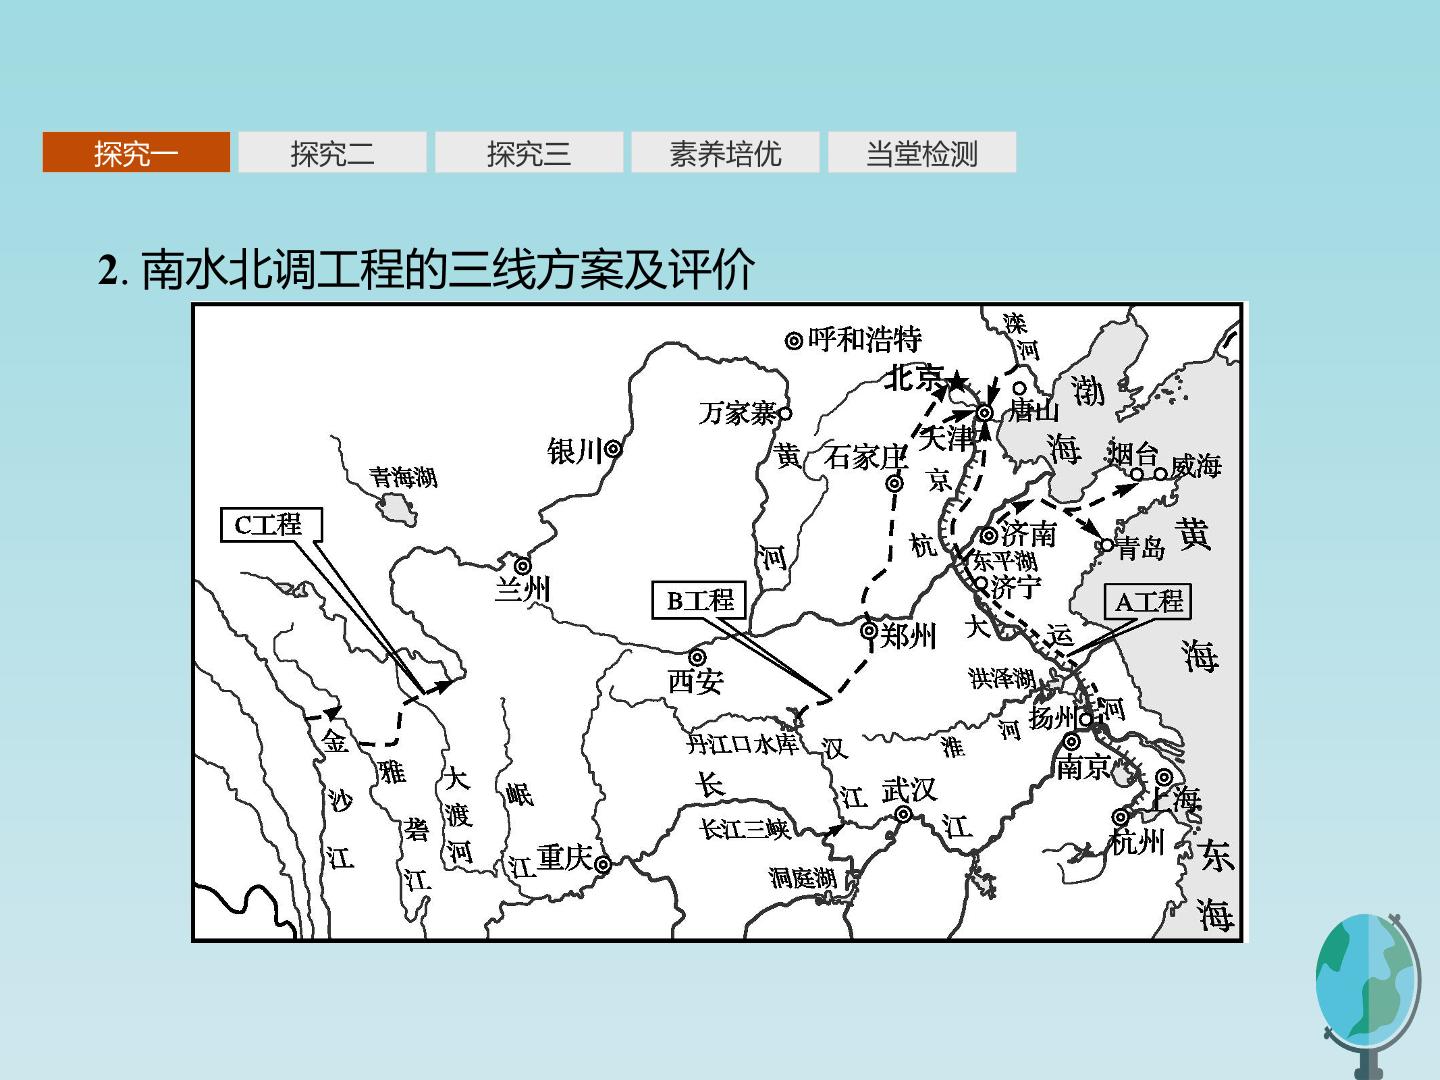
Task: Click the 郑州 city marker
Action: [868, 631]
